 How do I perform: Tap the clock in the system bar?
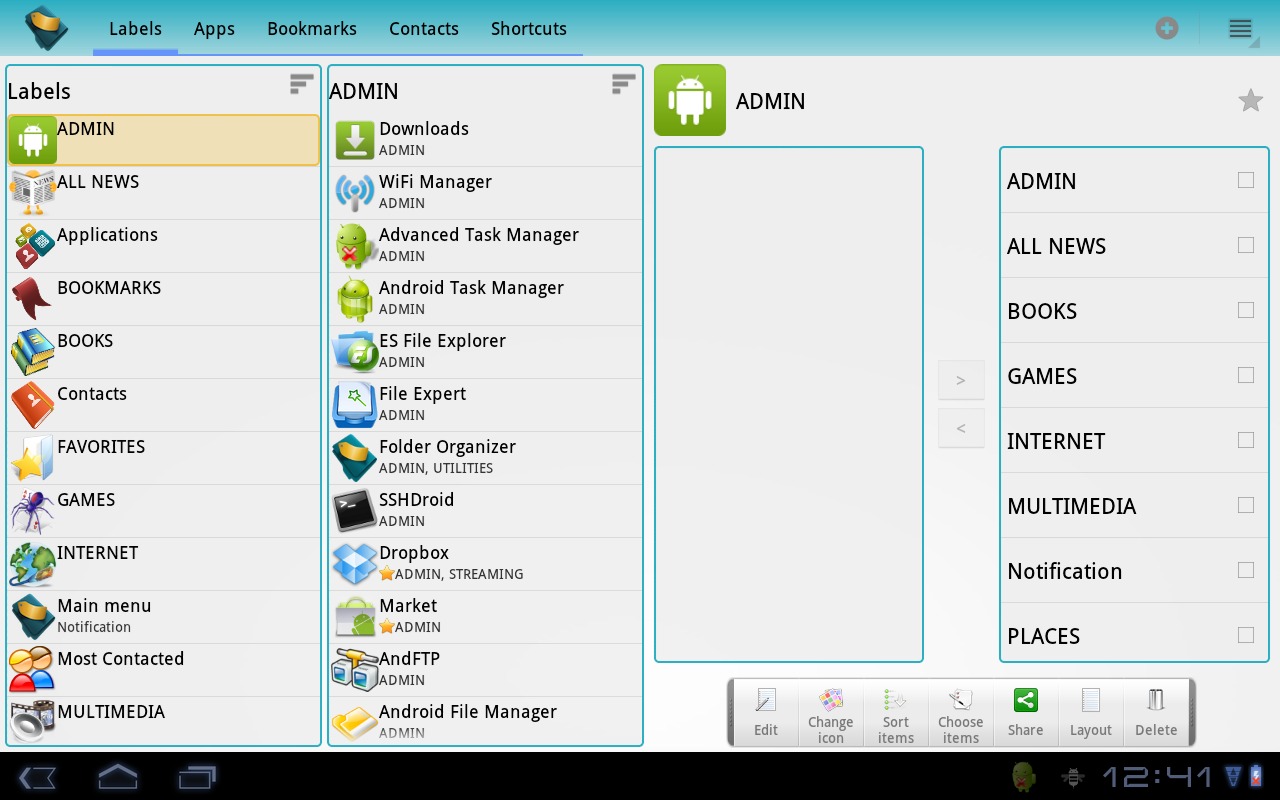click(x=1157, y=777)
